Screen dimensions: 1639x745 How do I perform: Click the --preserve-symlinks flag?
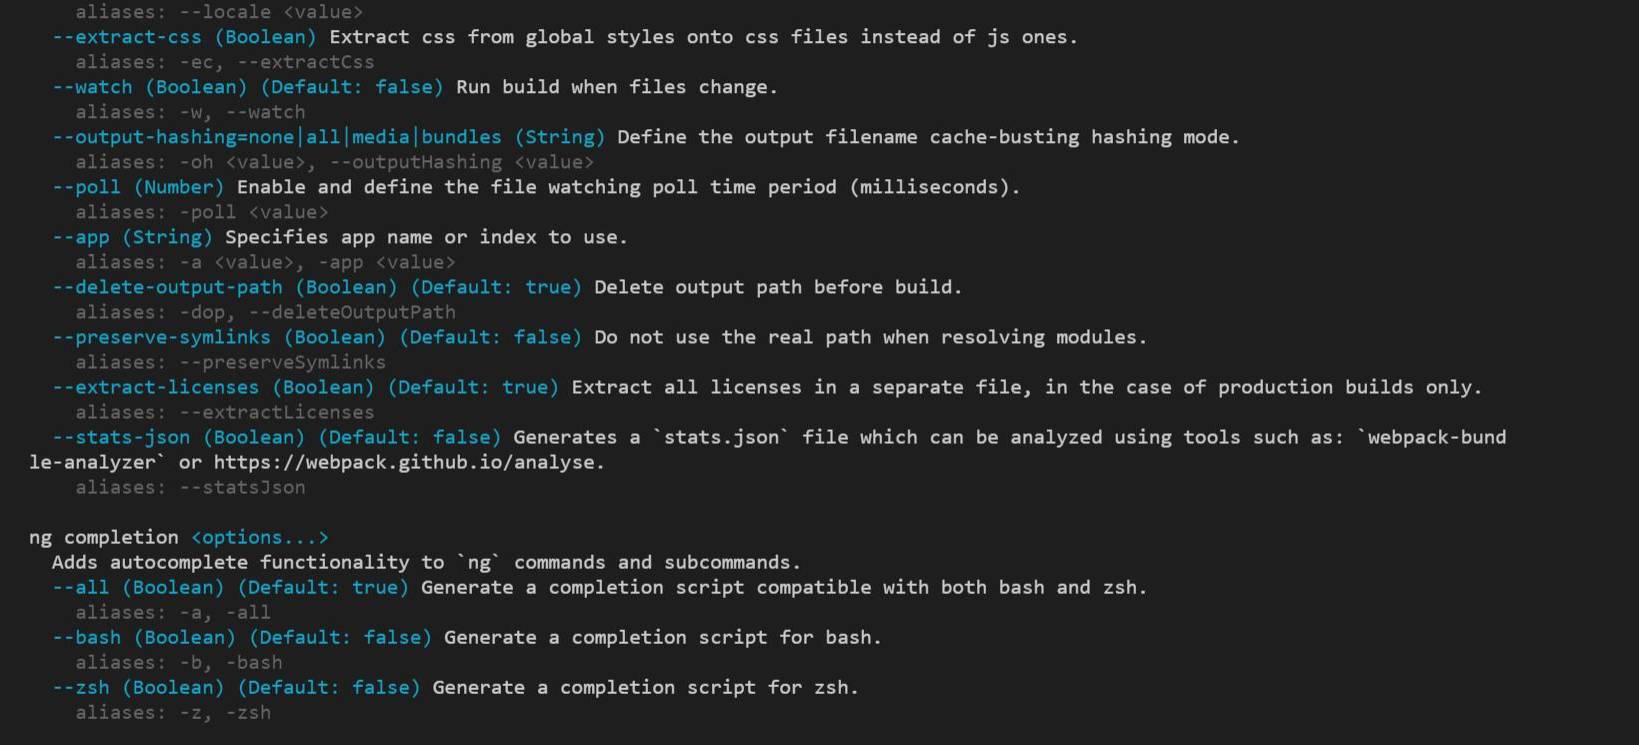click(x=161, y=337)
